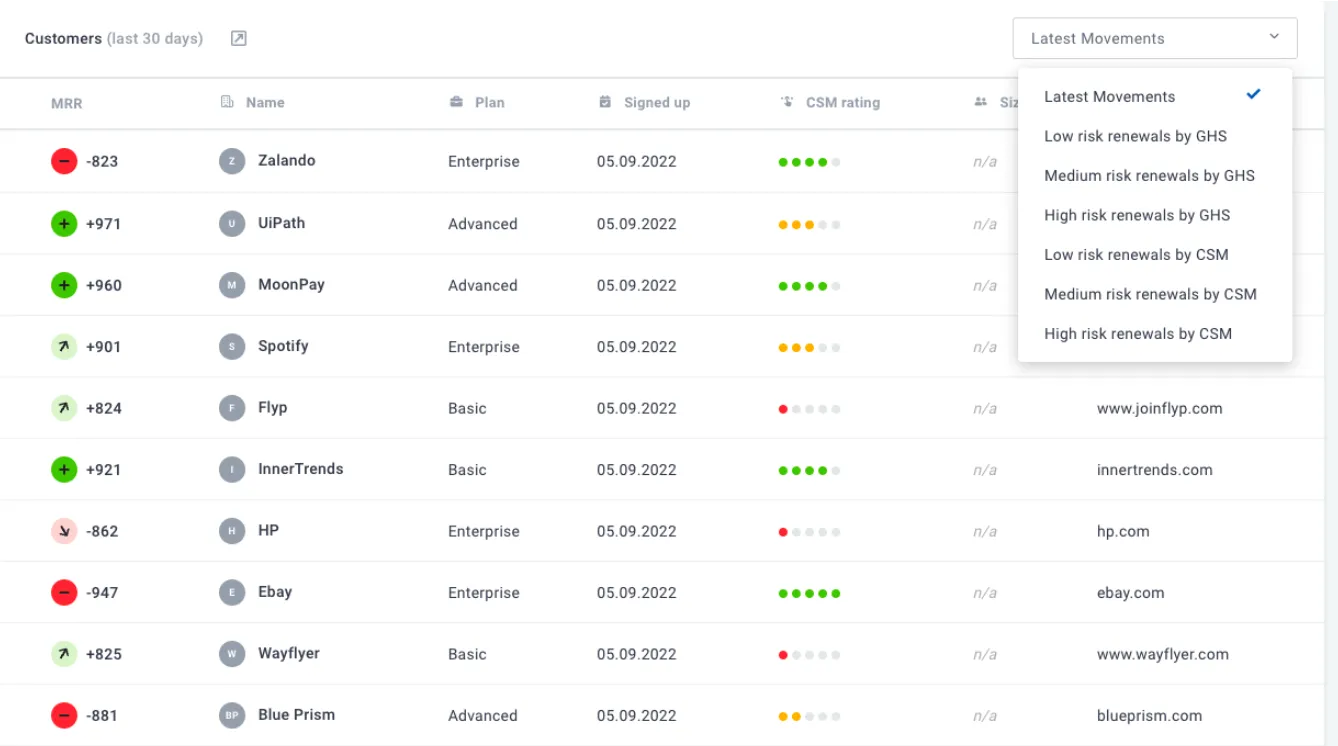Open the hp.com website link
The height and width of the screenshot is (746, 1338).
click(1123, 531)
